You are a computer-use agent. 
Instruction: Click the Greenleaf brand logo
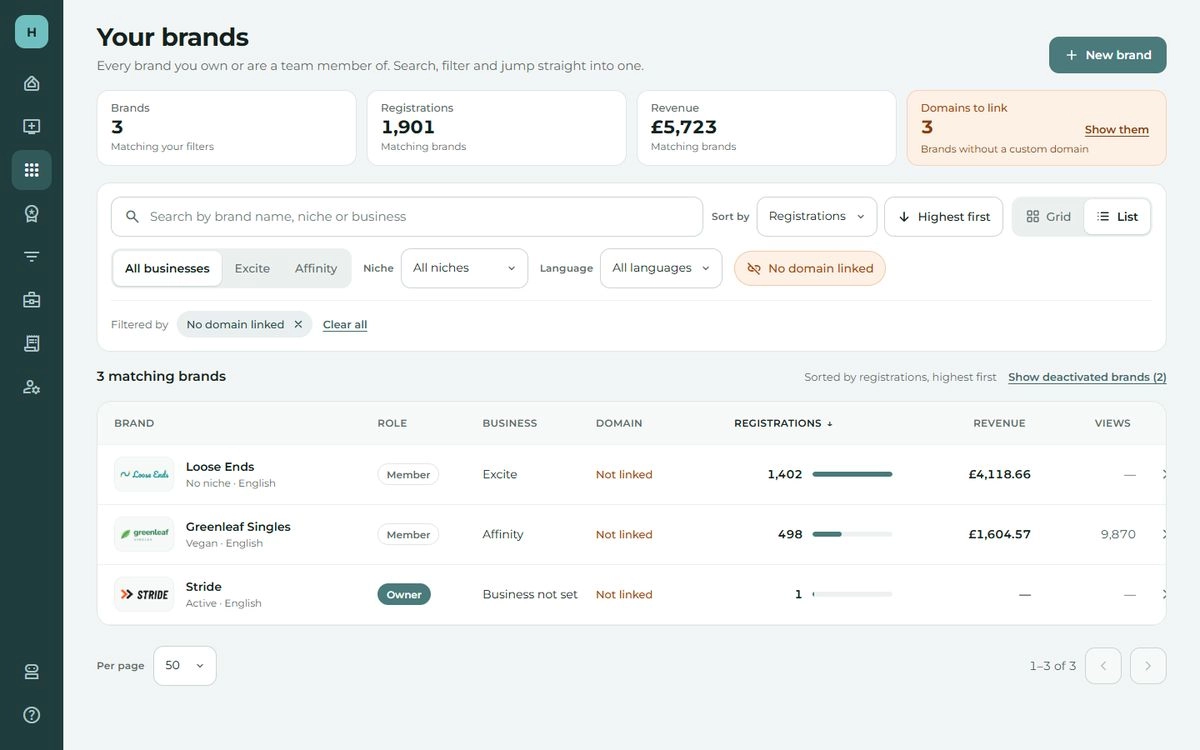144,535
